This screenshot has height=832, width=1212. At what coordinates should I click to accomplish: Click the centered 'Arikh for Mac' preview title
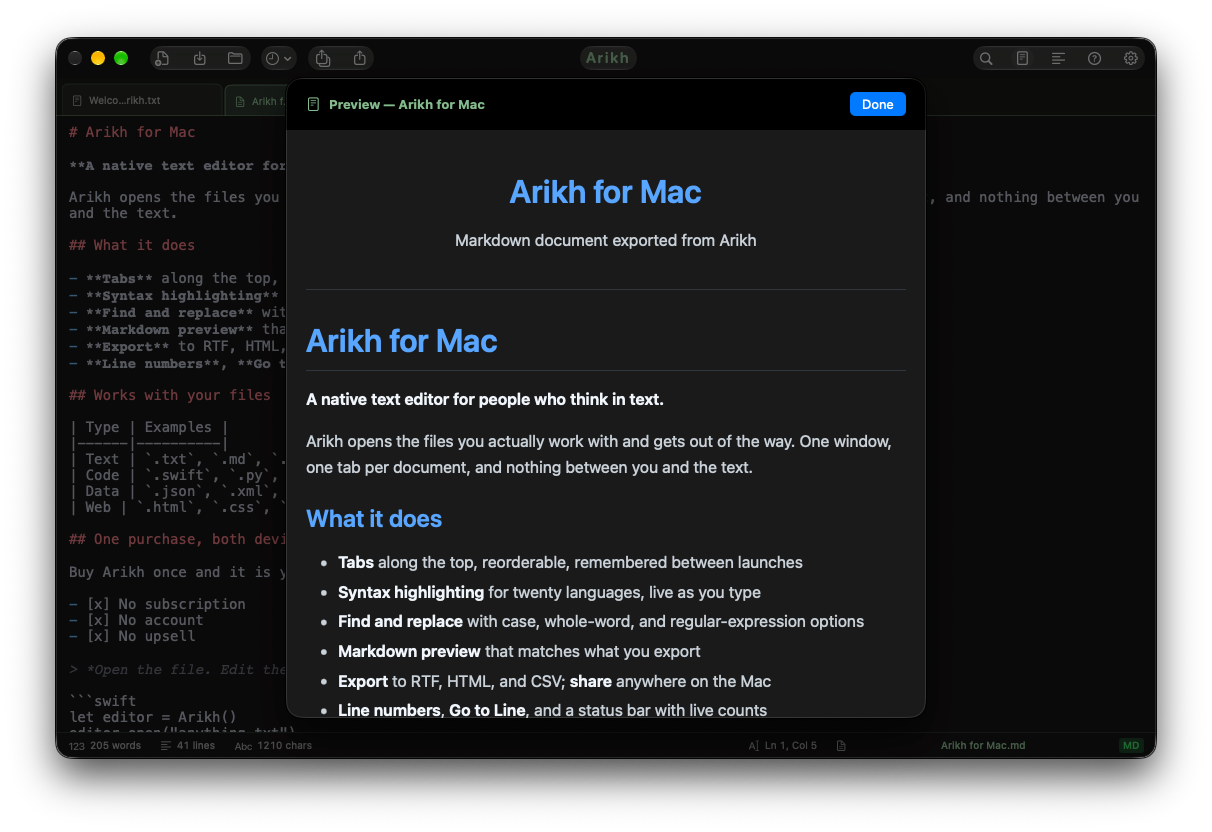605,192
